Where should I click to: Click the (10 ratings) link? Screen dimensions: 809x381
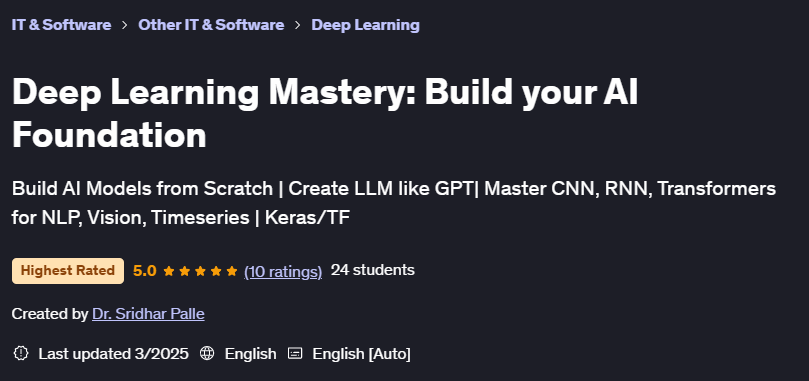tap(283, 271)
